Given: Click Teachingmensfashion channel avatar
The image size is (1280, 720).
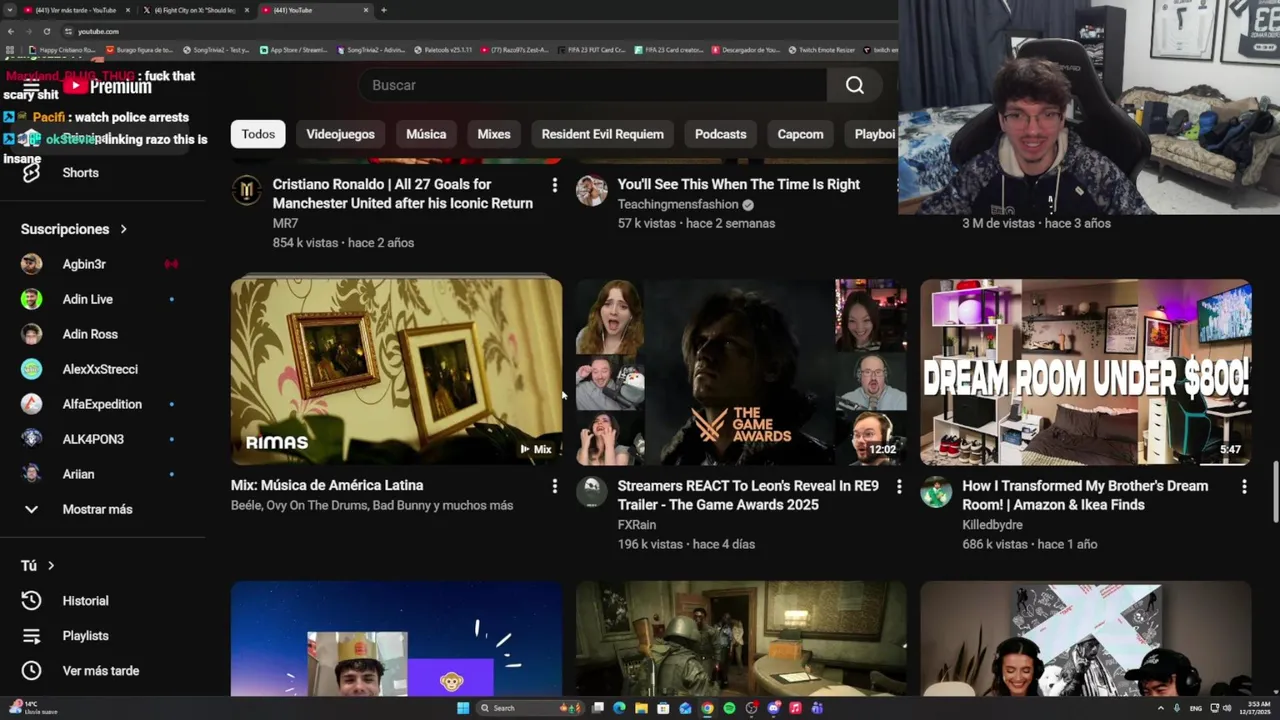Looking at the screenshot, I should point(592,190).
